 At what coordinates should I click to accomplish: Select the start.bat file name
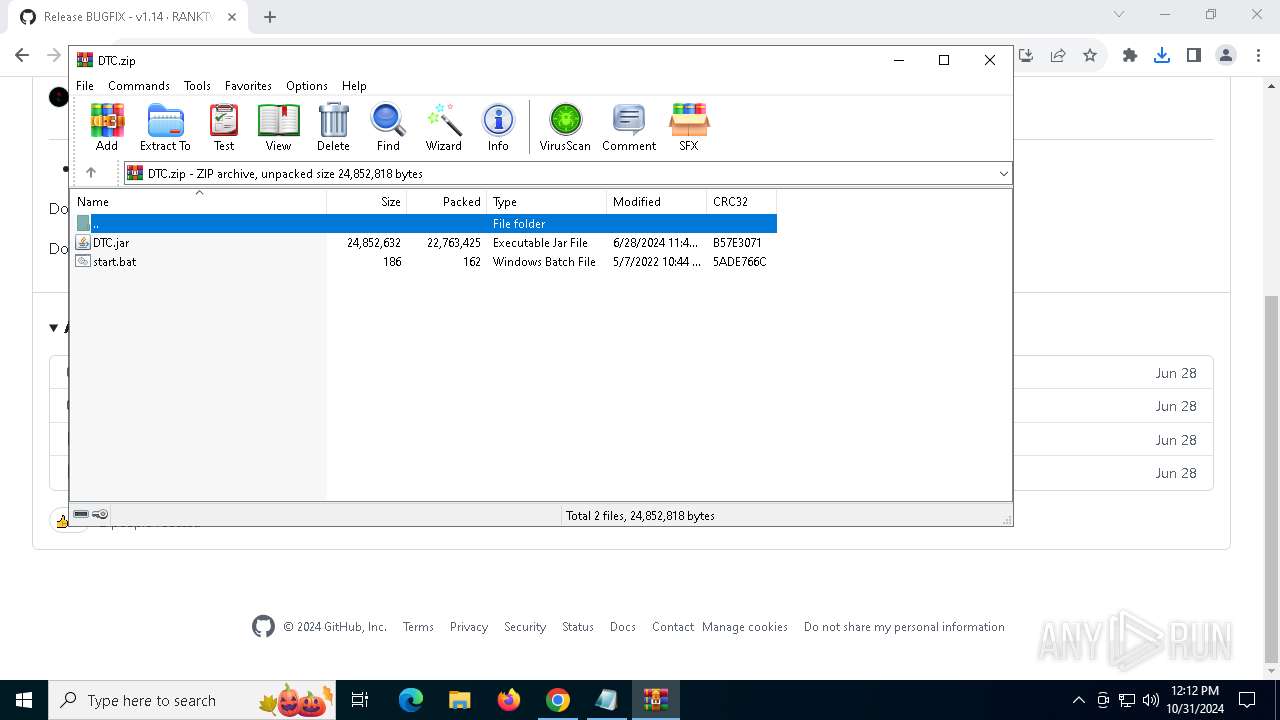point(115,261)
